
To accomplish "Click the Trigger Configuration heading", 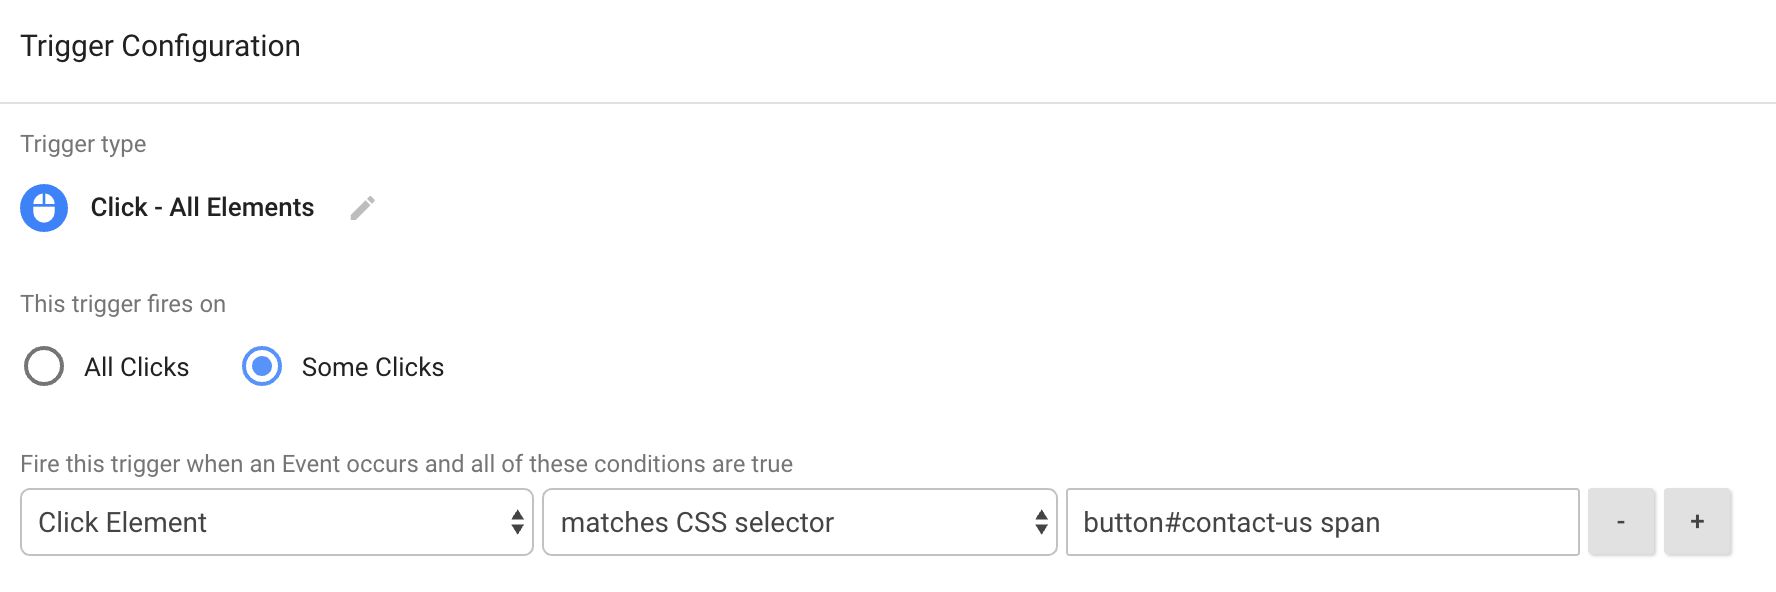I will click(160, 46).
